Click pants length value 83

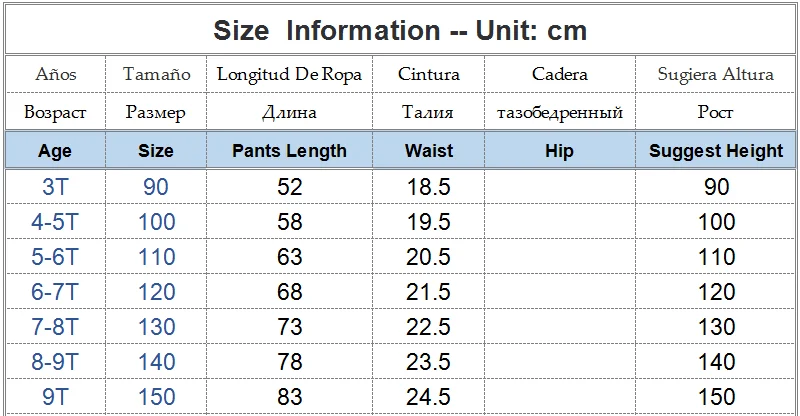point(289,397)
